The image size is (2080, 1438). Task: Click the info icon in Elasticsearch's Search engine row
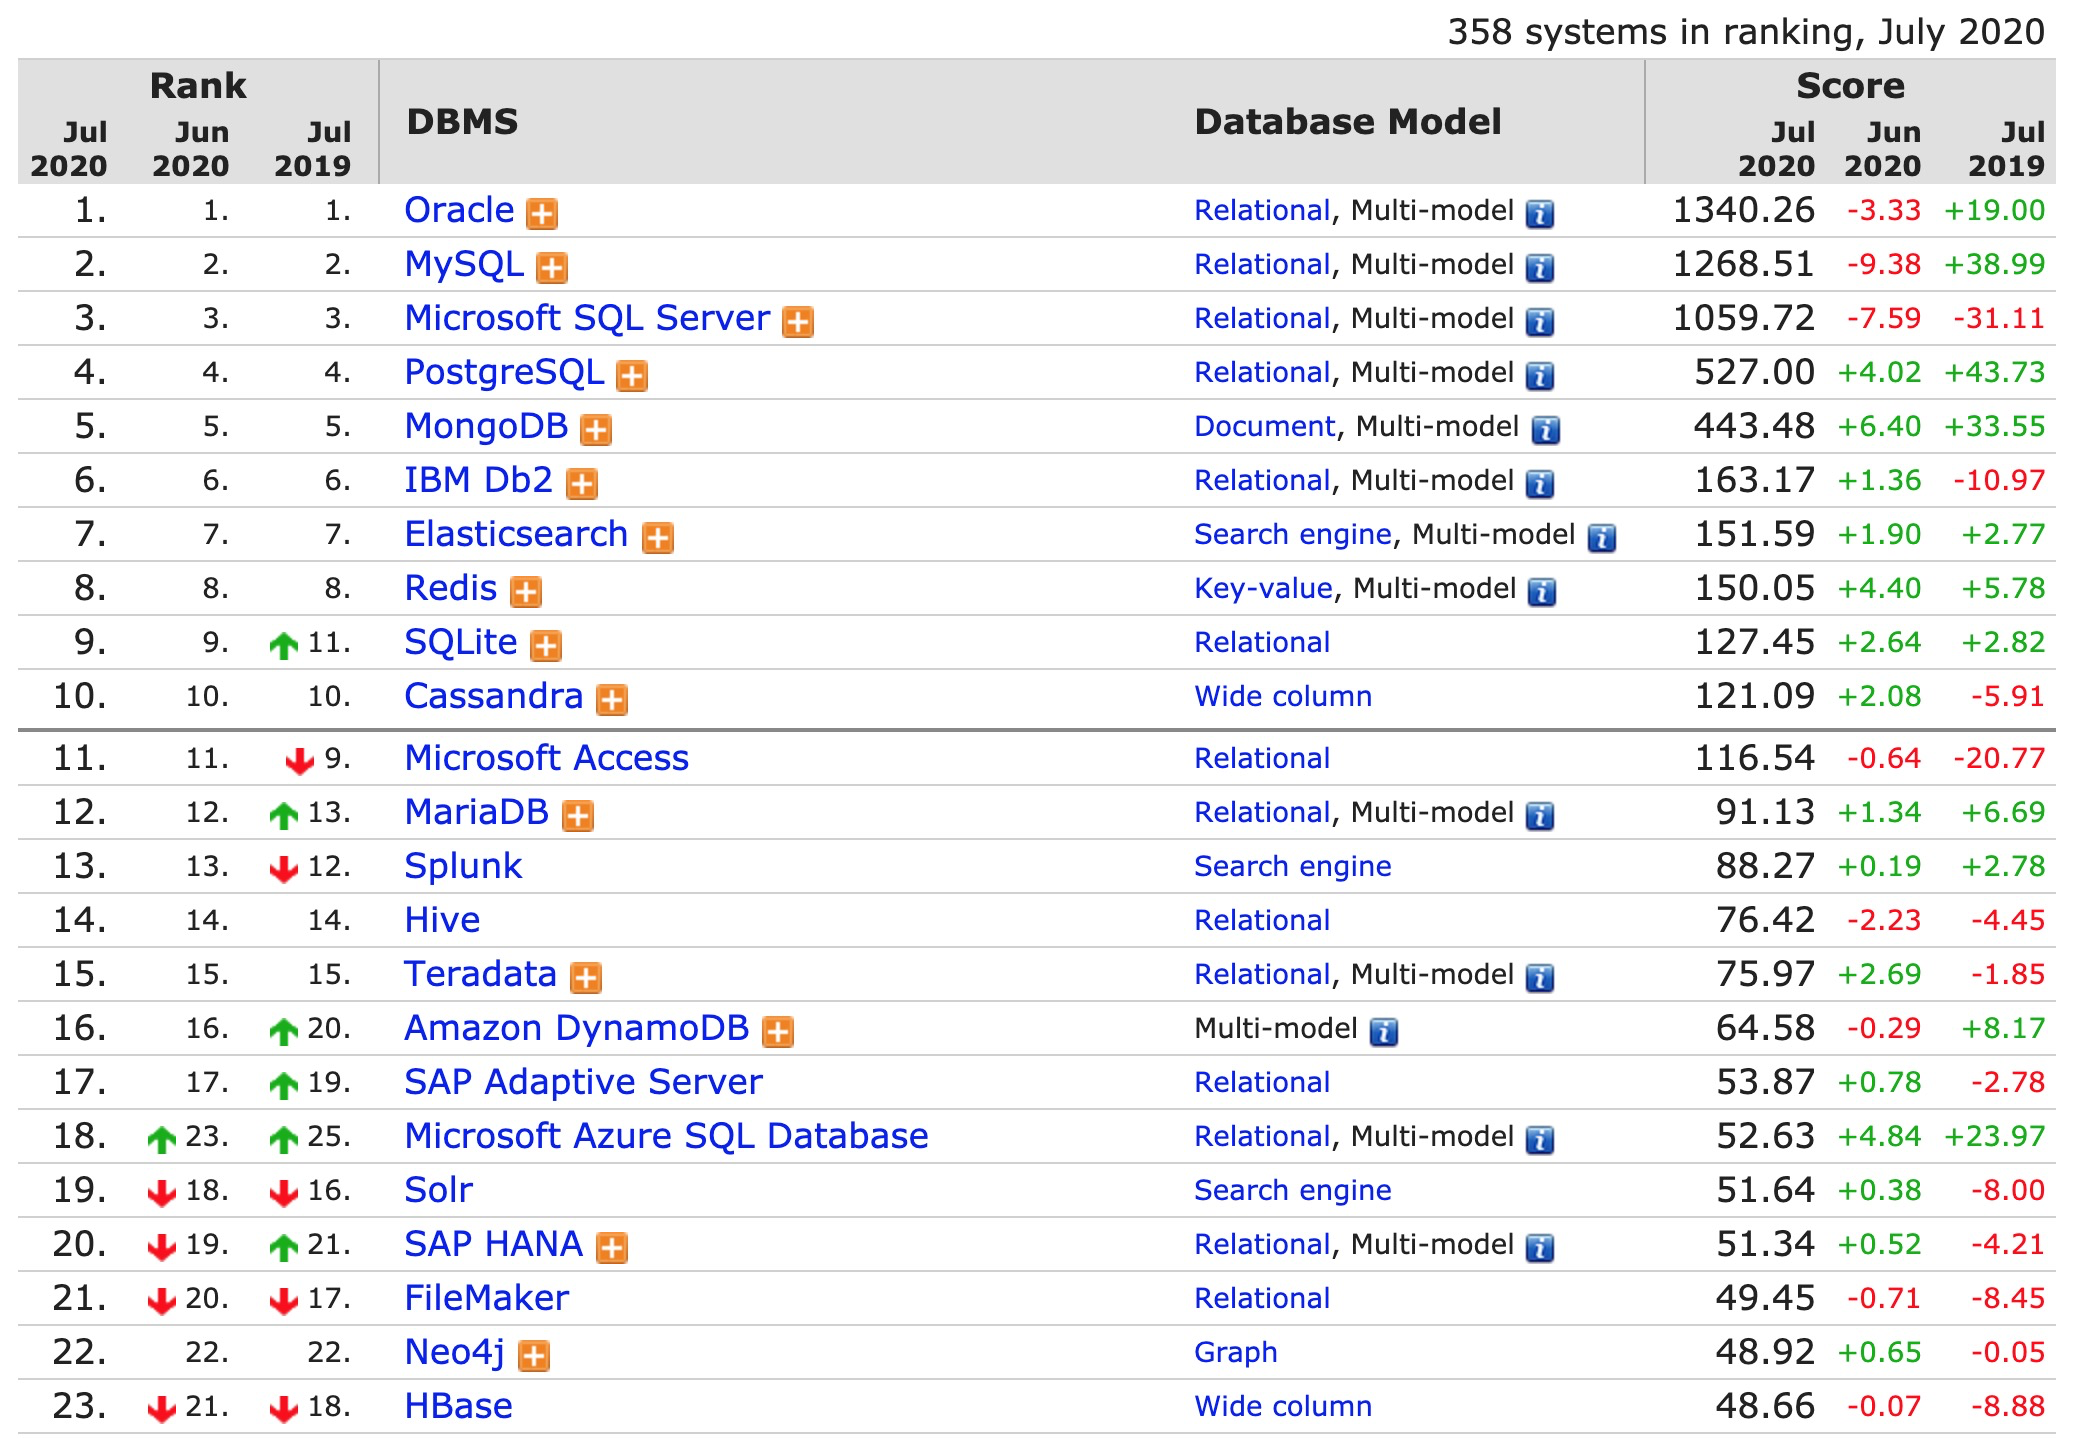(x=1602, y=537)
